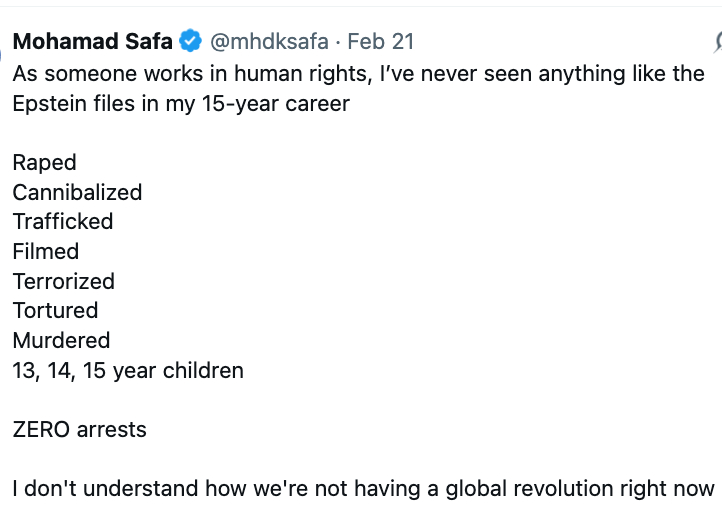
Task: Open the Feb 21 timestamp link
Action: tap(381, 42)
